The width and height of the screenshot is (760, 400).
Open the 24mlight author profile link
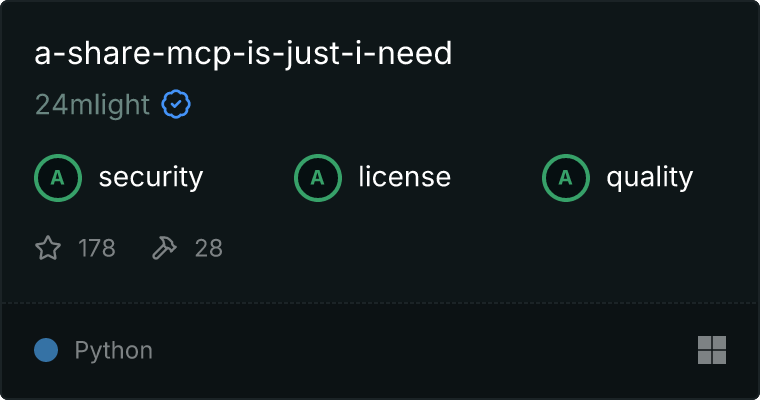(x=92, y=105)
